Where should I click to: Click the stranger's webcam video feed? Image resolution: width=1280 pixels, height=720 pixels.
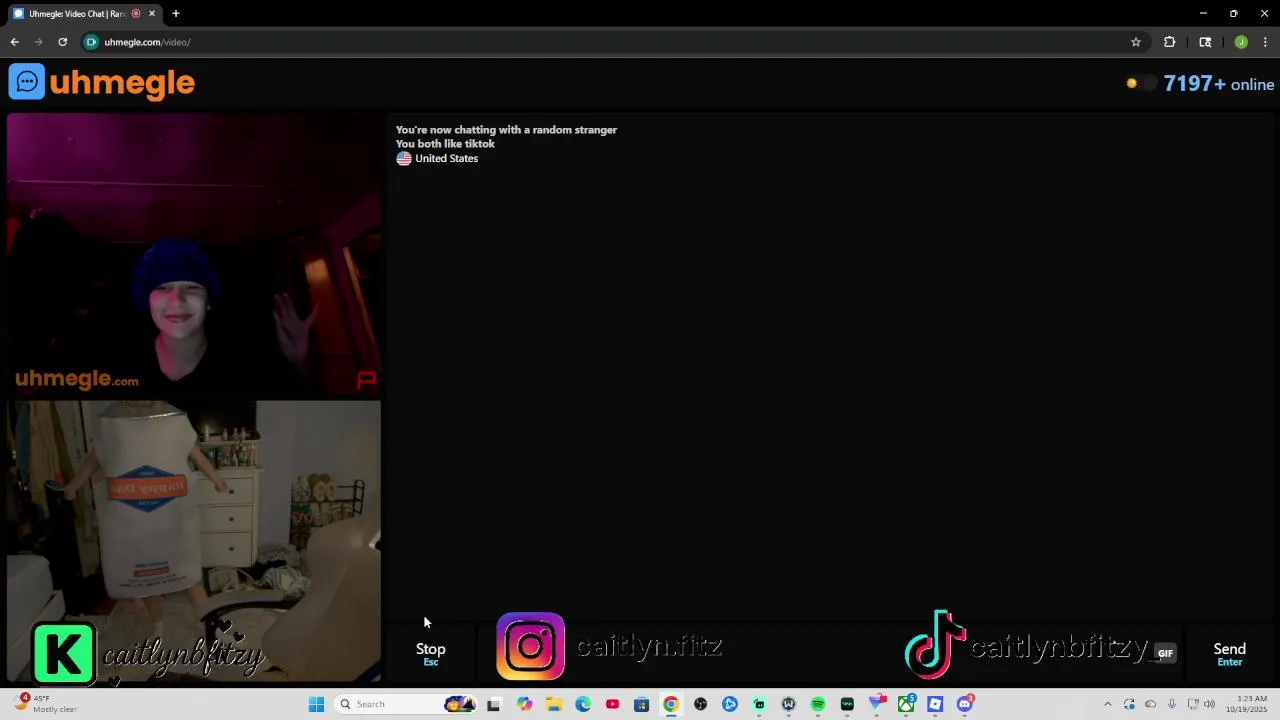click(194, 255)
